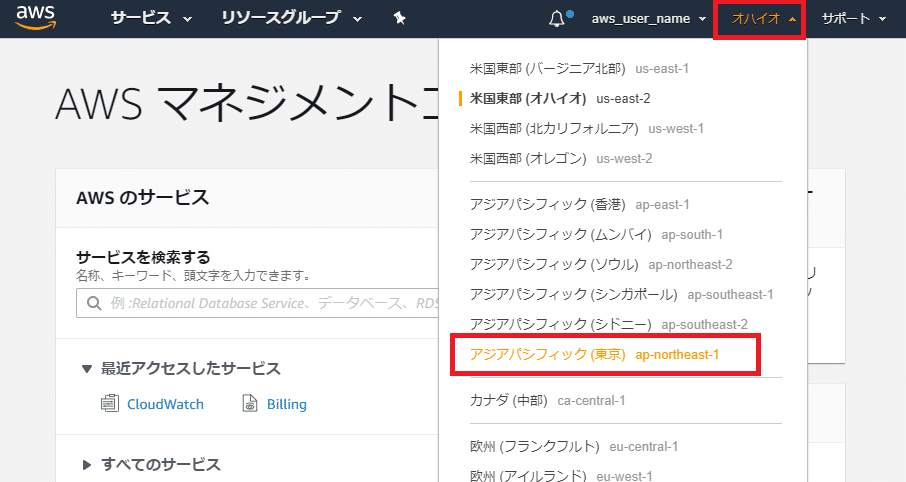Select region アジアパシフィック (香港) ap-east-1
906x482 pixels.
(x=580, y=205)
